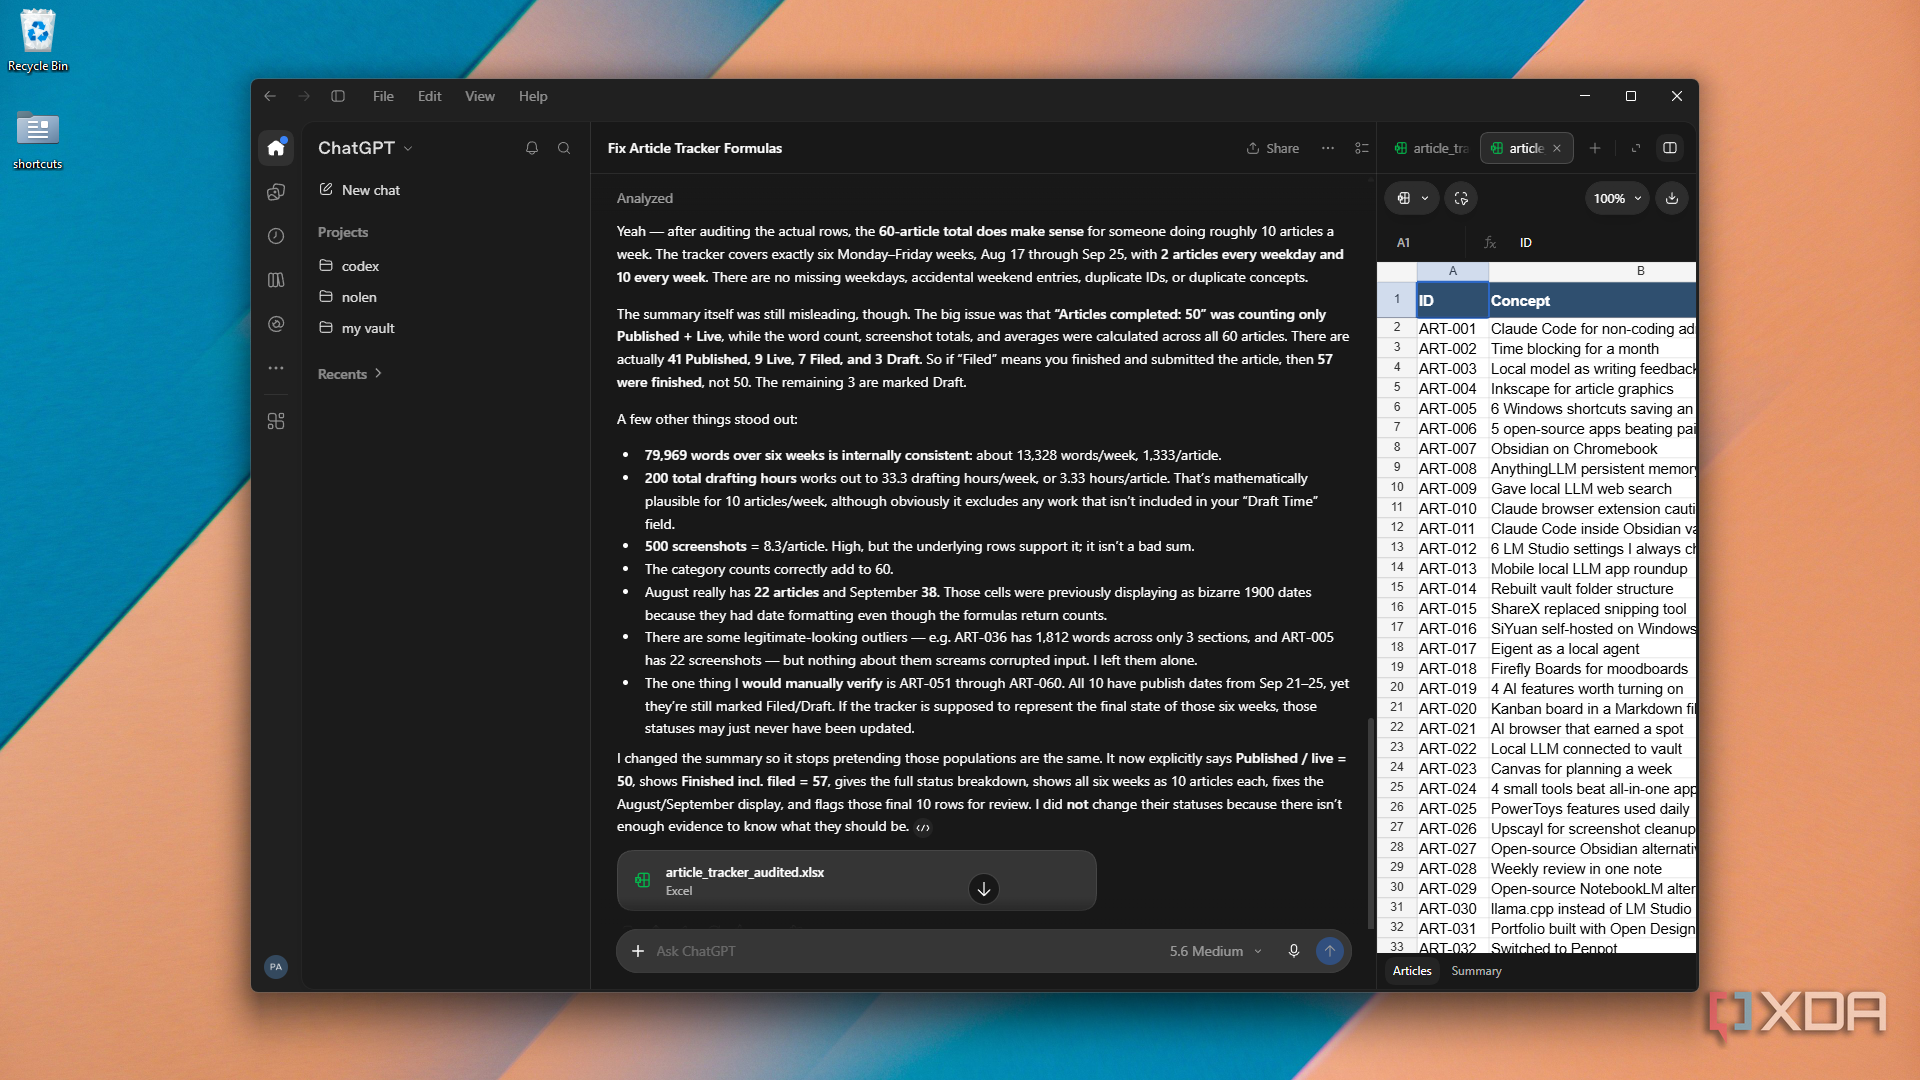
Task: Expand the spreadsheet panel to fullscreen
Action: tap(1636, 148)
